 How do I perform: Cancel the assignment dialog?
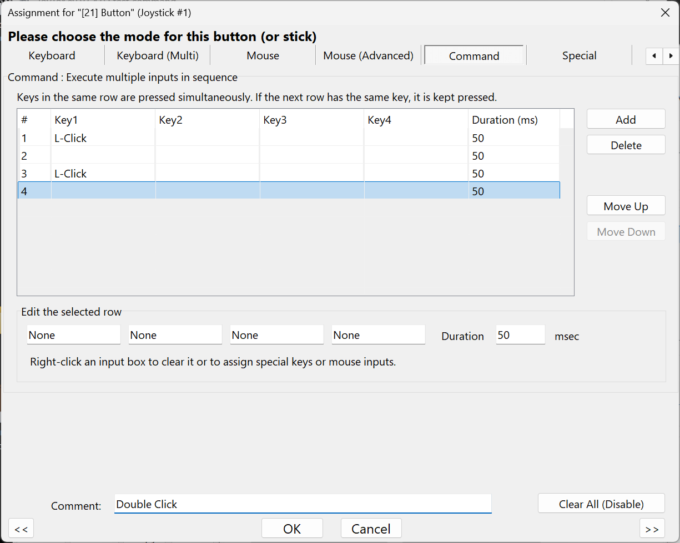(x=371, y=529)
